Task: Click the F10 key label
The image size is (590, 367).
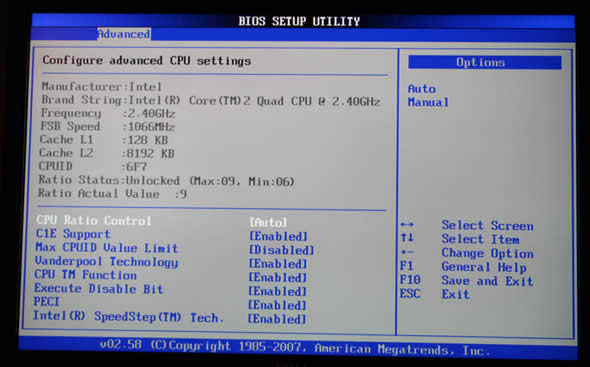Action: [410, 280]
